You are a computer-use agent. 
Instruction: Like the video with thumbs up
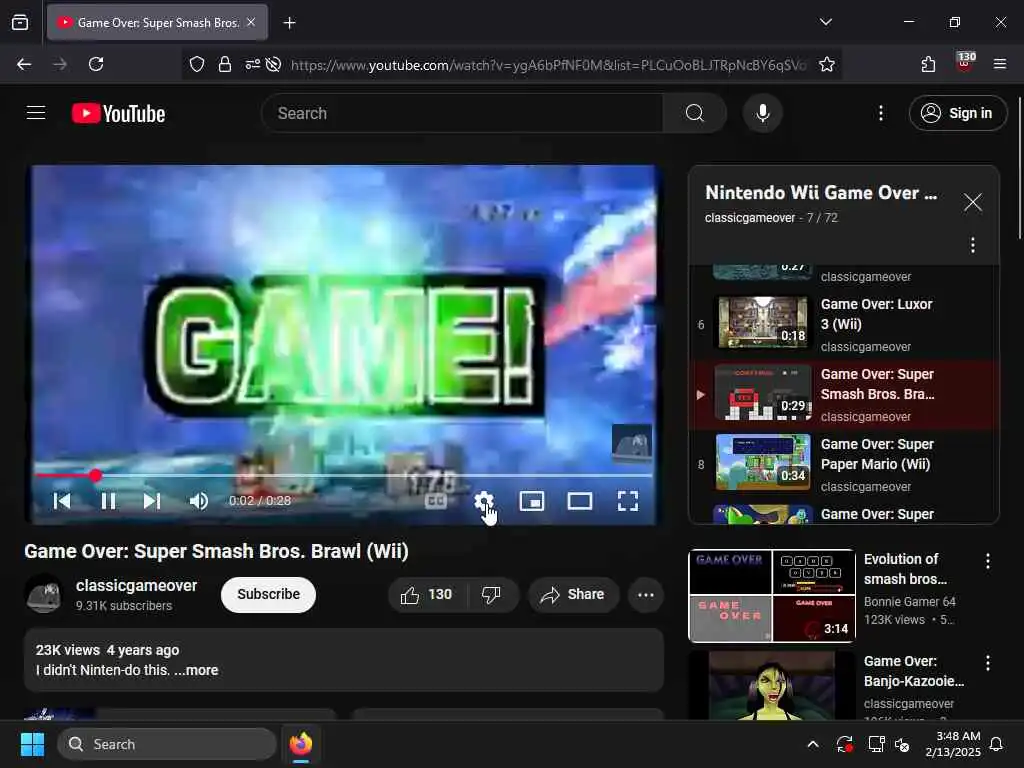tap(427, 594)
